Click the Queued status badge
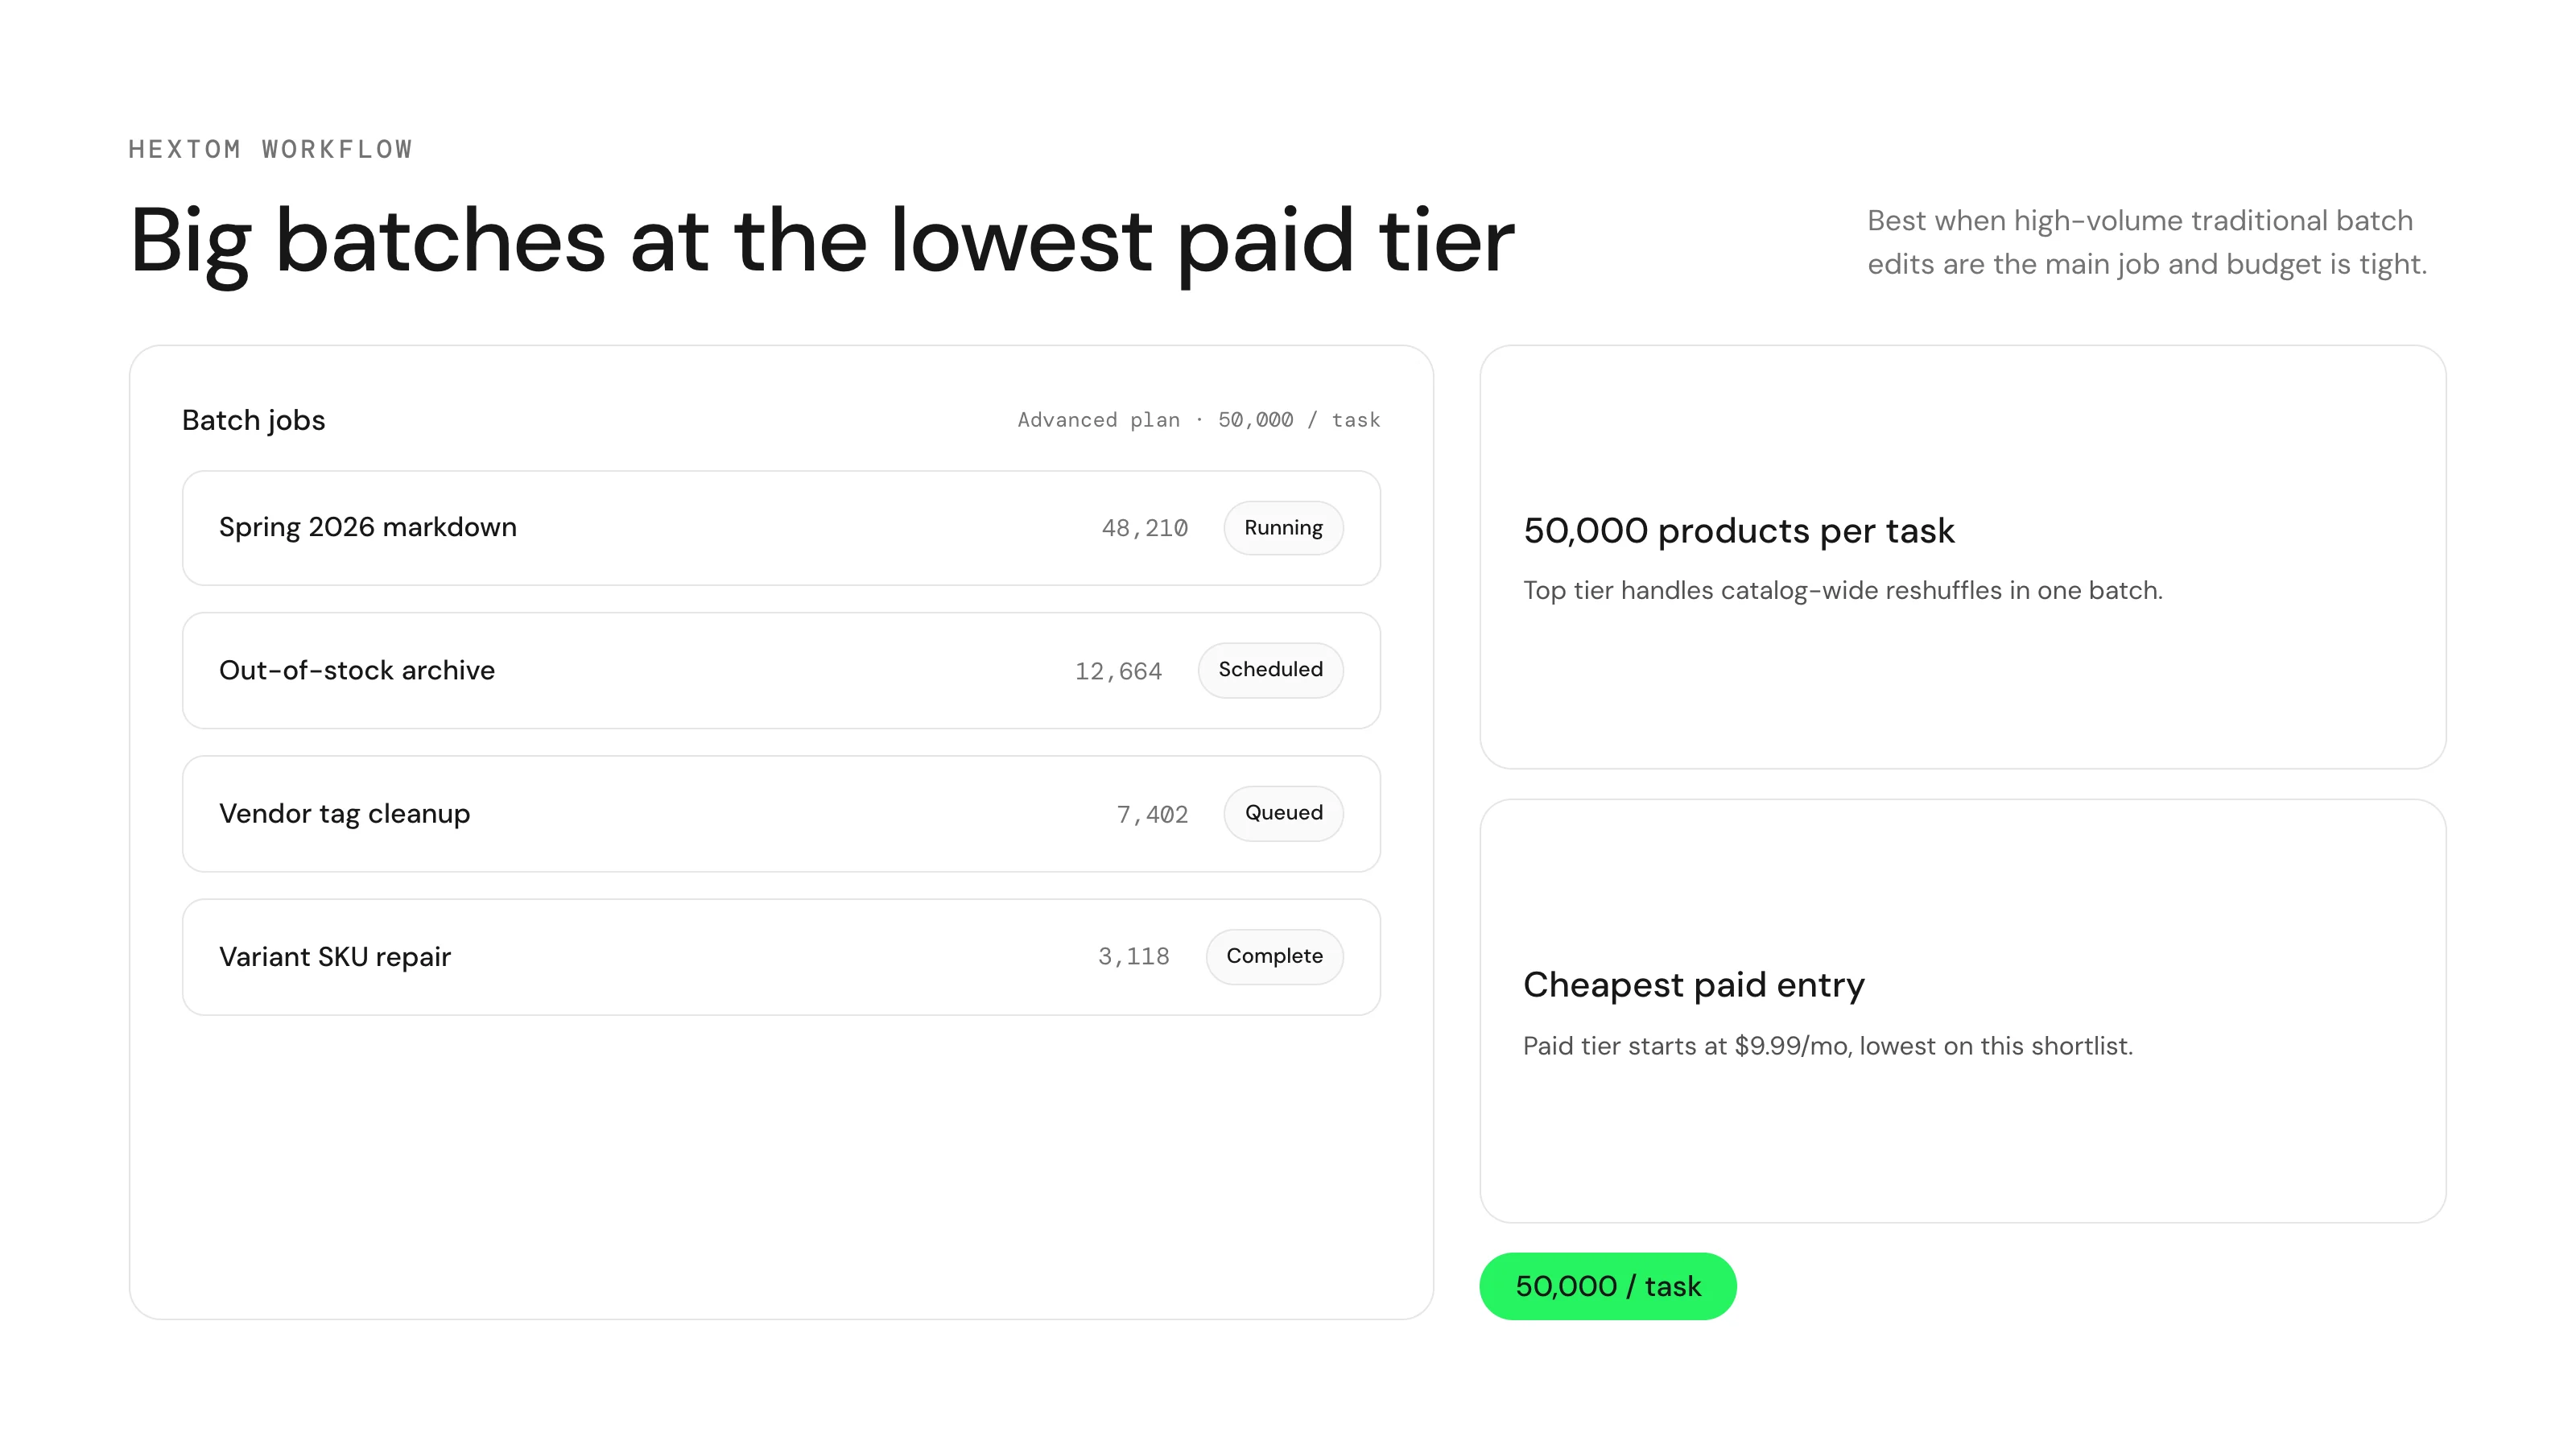The height and width of the screenshot is (1449, 2576). click(1283, 813)
